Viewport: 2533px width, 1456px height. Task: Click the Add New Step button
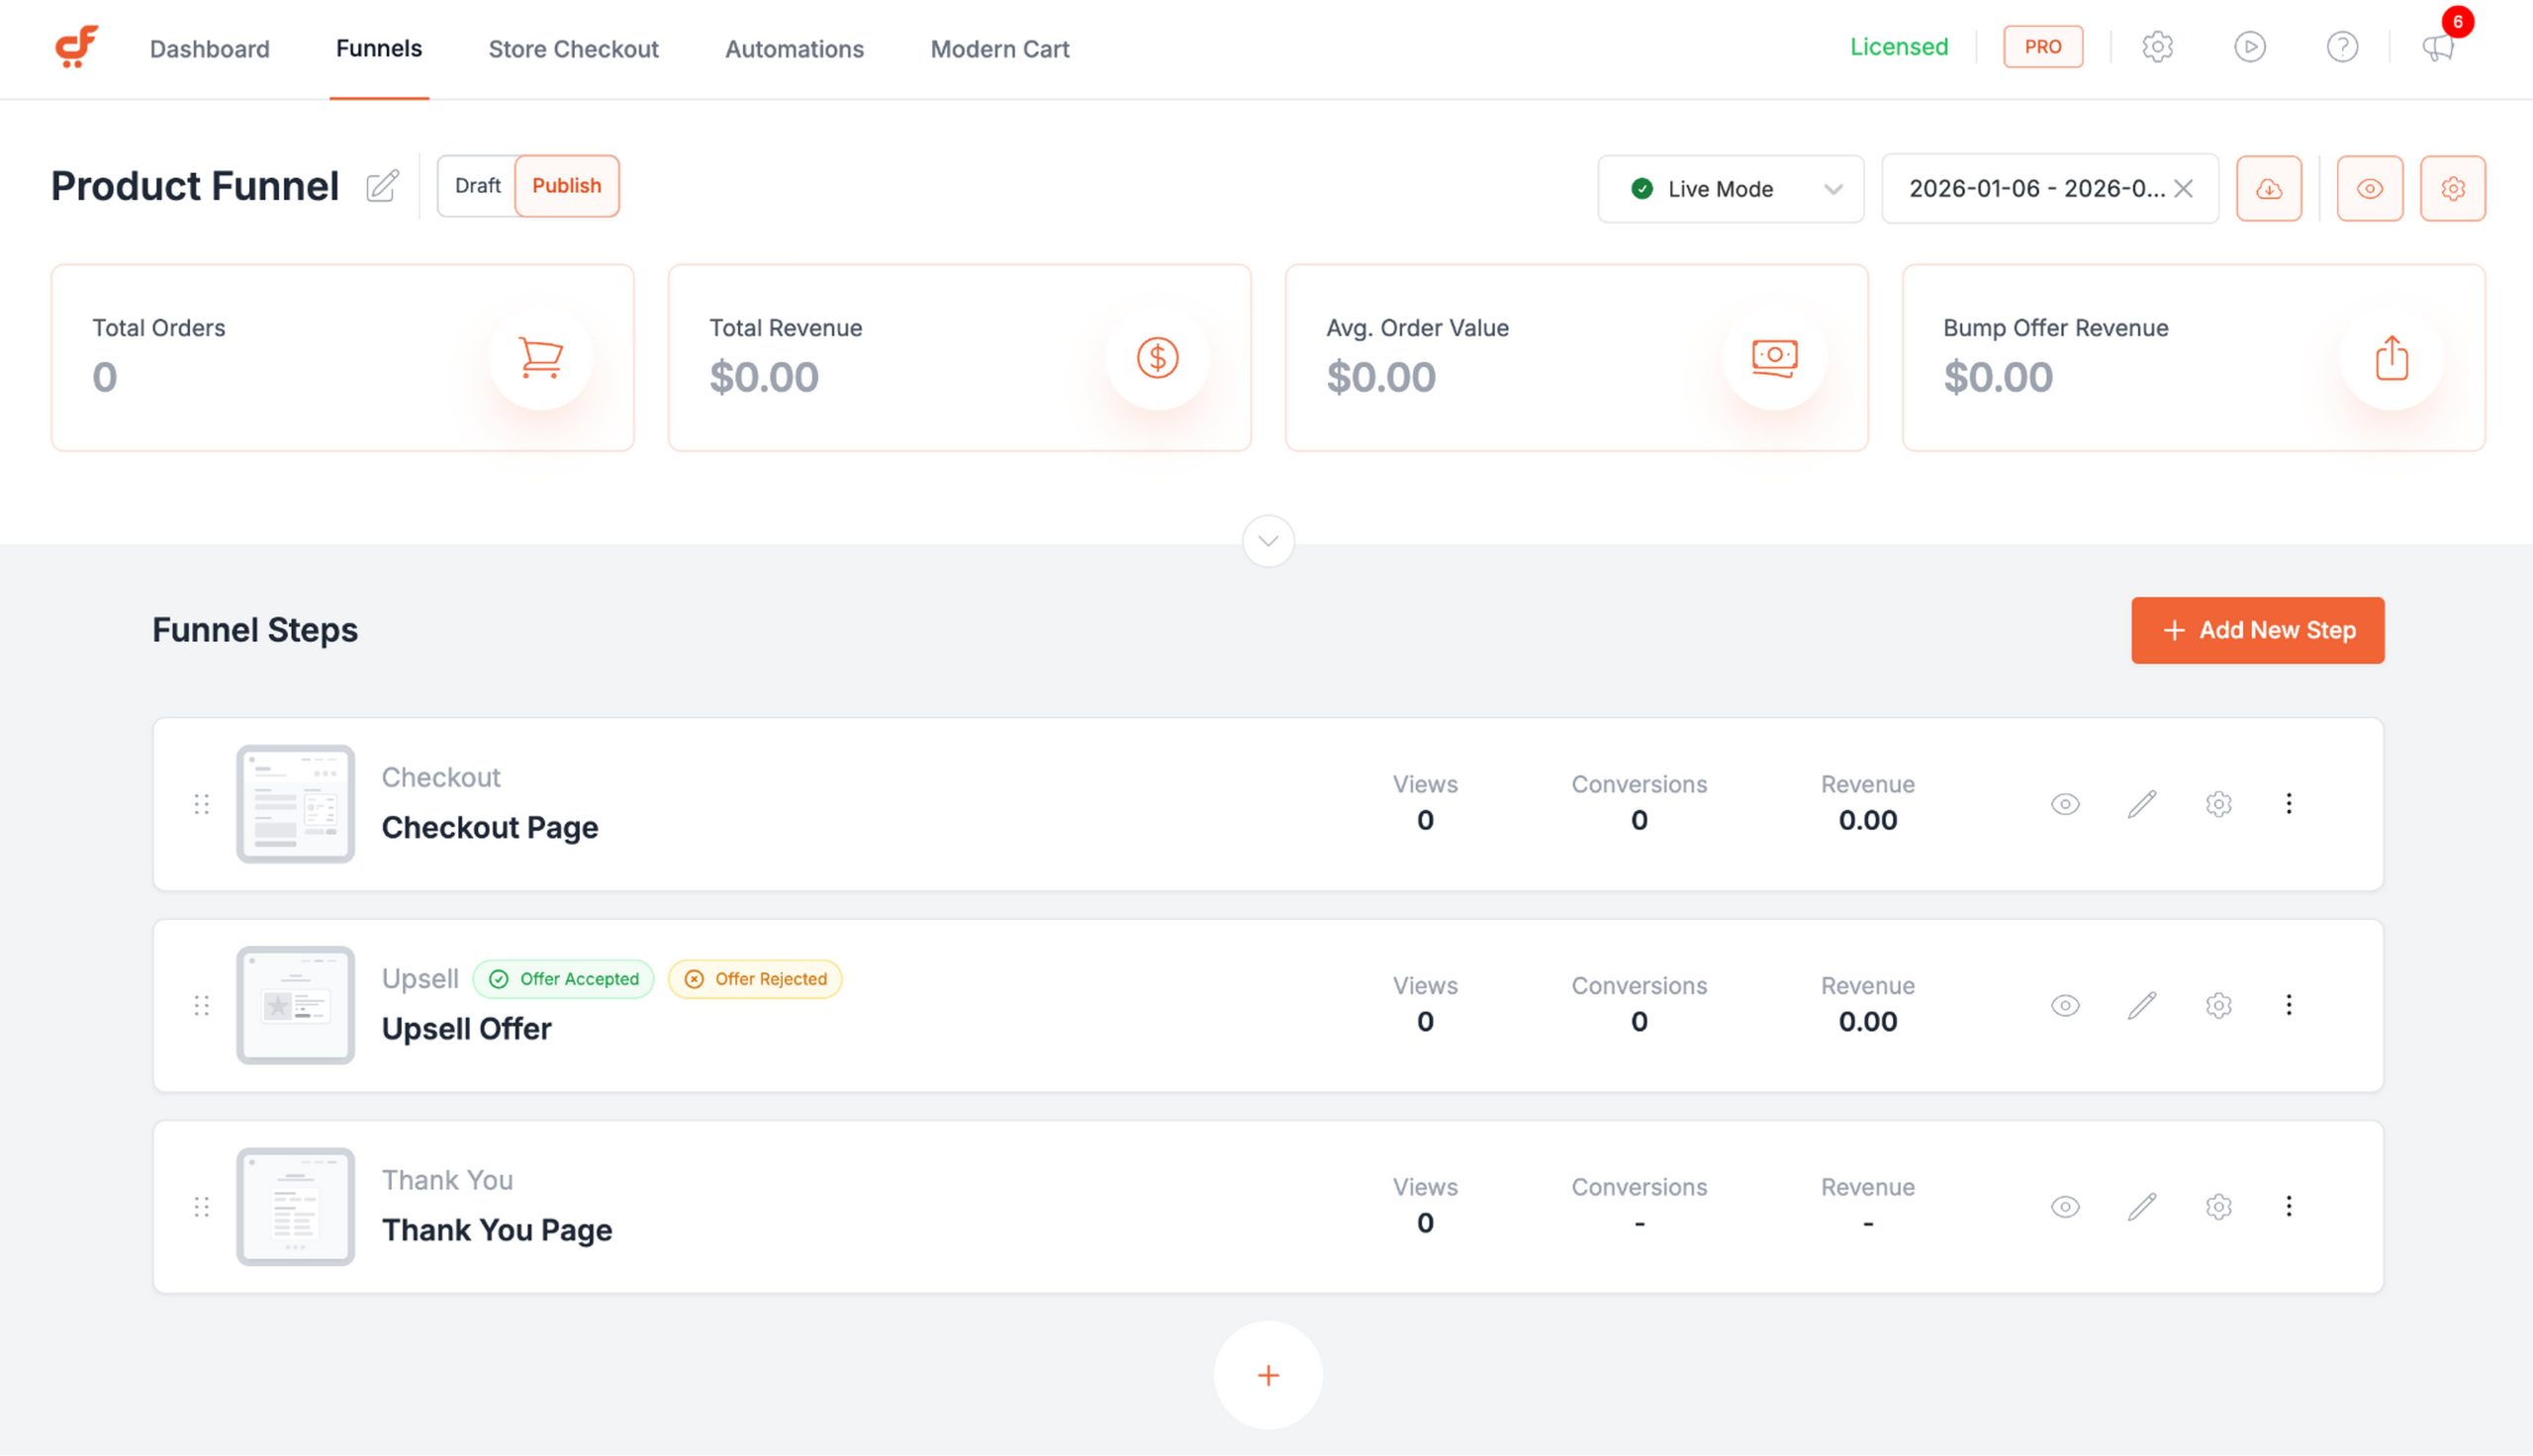[2257, 630]
